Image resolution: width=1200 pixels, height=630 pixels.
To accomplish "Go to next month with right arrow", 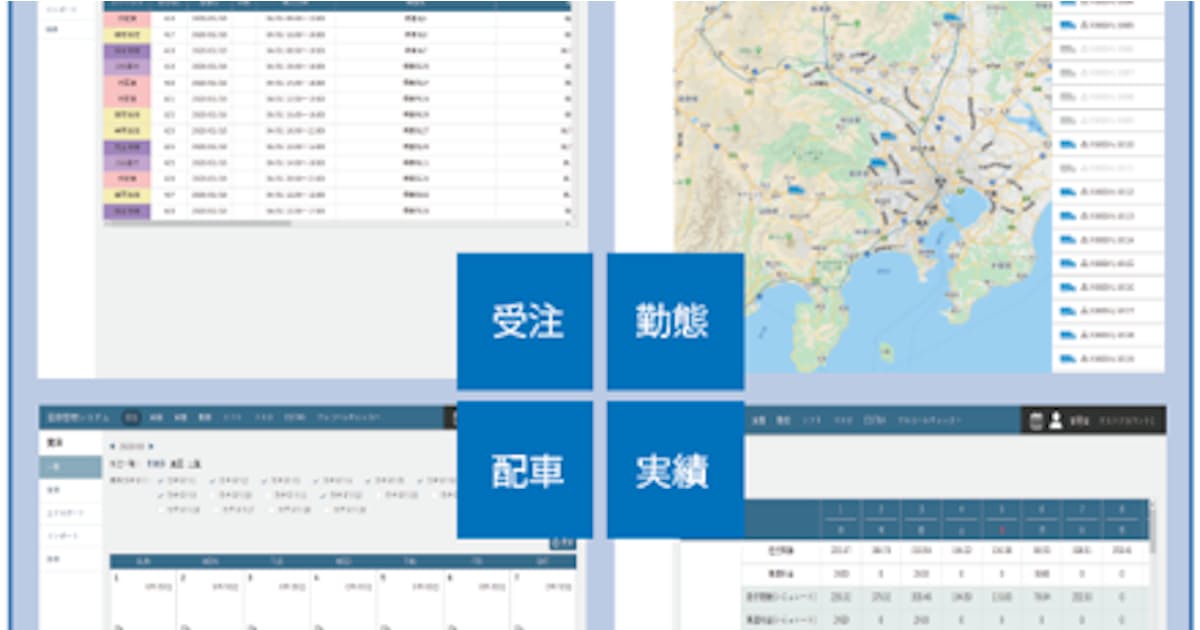I will (x=150, y=446).
